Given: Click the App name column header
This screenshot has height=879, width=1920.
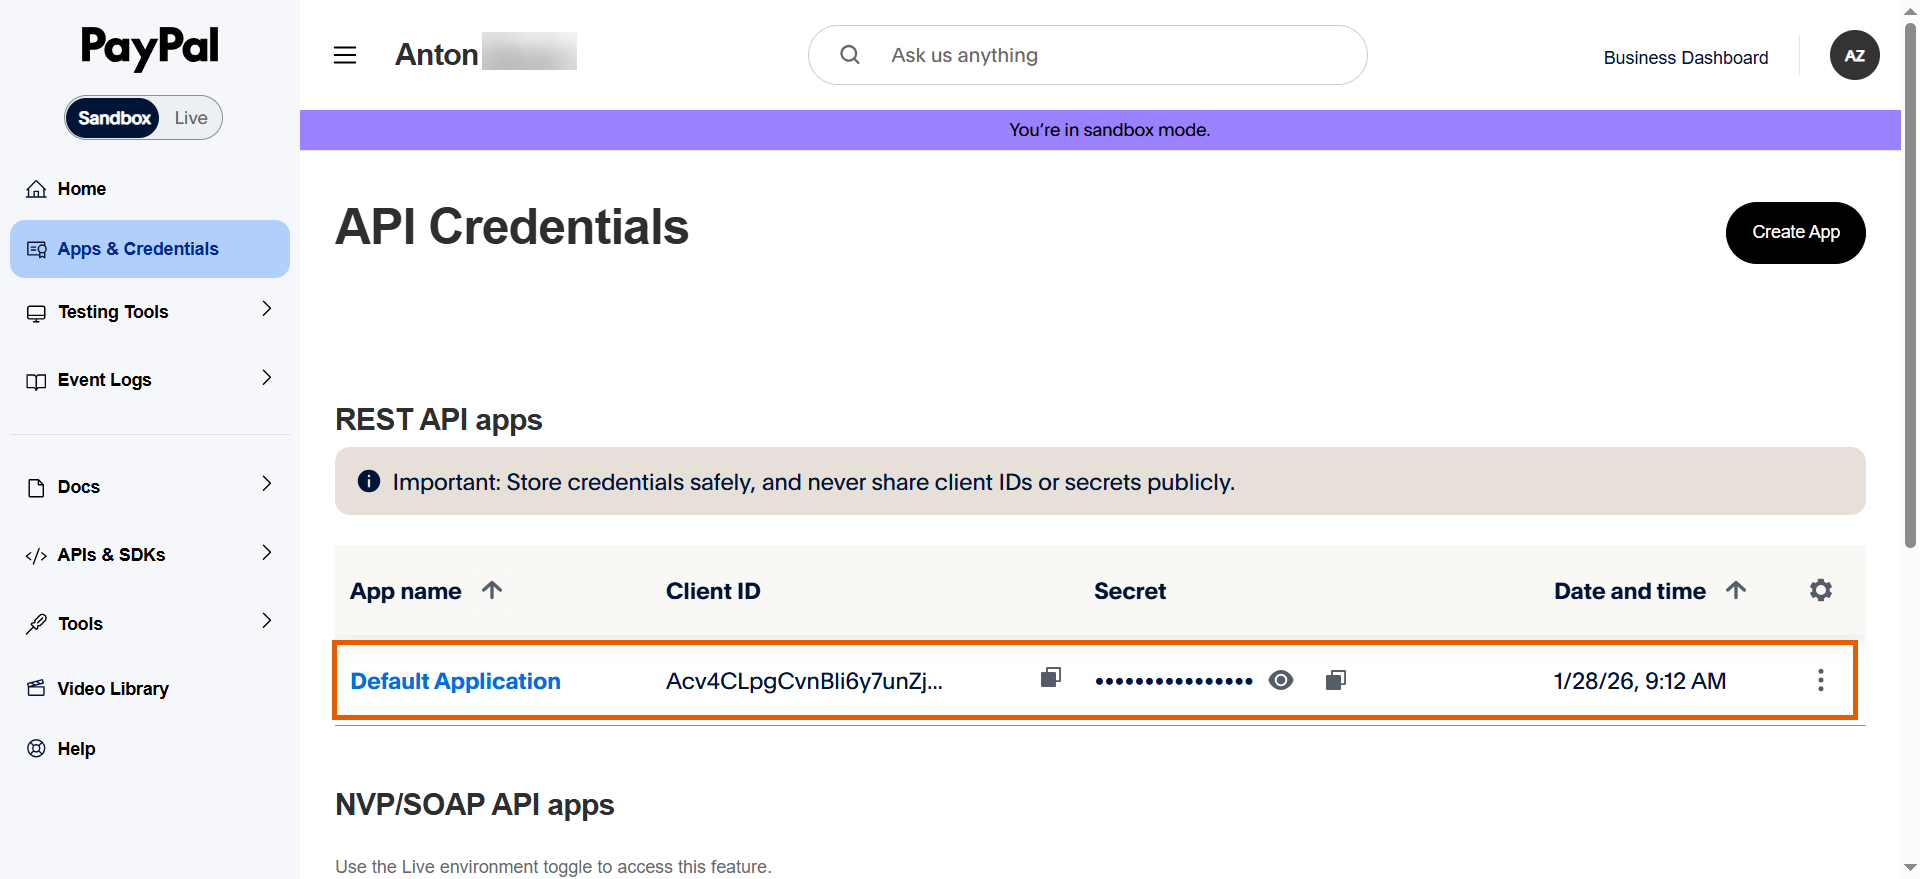Looking at the screenshot, I should (x=405, y=591).
